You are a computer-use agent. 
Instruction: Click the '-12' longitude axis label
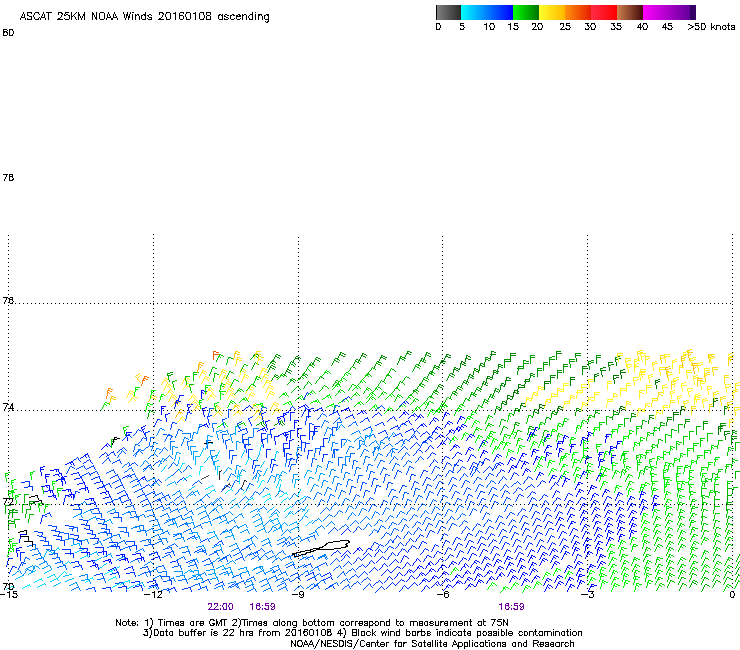click(x=153, y=595)
